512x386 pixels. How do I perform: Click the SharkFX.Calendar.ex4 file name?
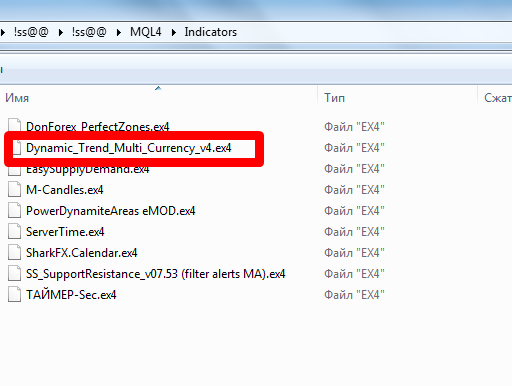coord(82,253)
